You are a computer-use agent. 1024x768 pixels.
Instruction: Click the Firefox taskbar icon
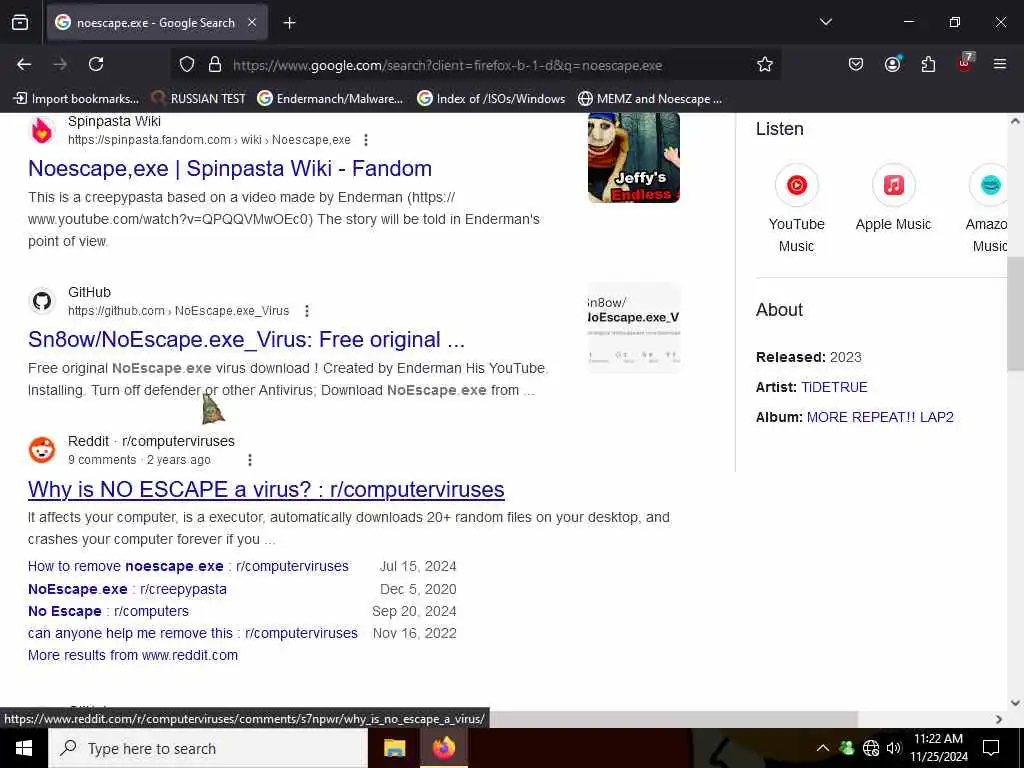click(x=443, y=748)
